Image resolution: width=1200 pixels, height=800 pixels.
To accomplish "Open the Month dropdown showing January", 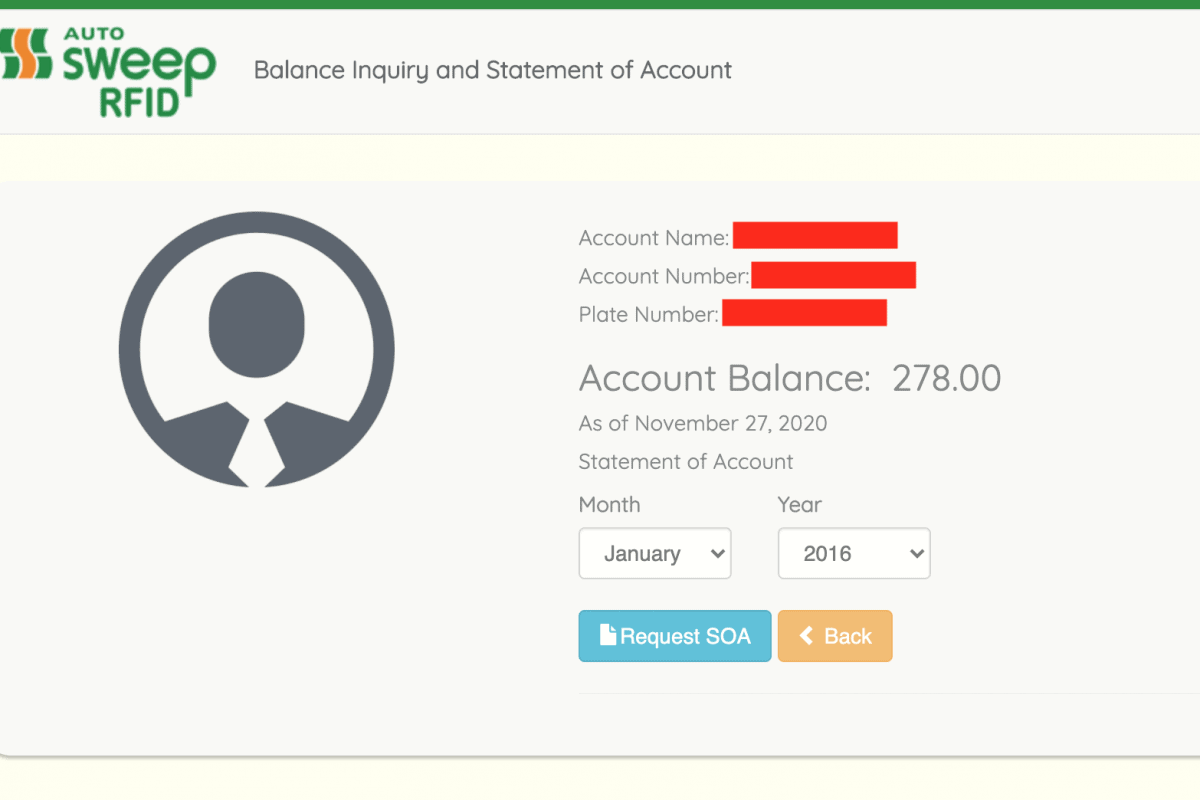I will (x=654, y=554).
